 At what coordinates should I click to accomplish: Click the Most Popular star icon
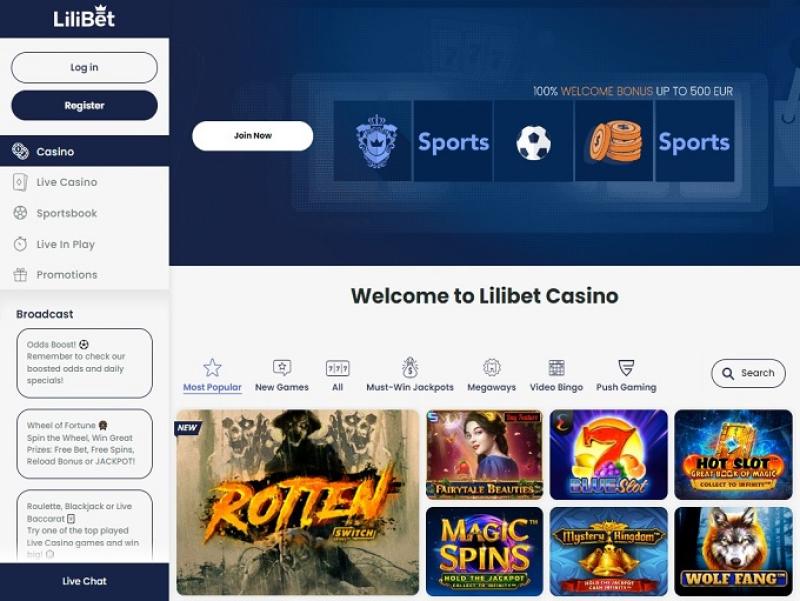coord(212,367)
